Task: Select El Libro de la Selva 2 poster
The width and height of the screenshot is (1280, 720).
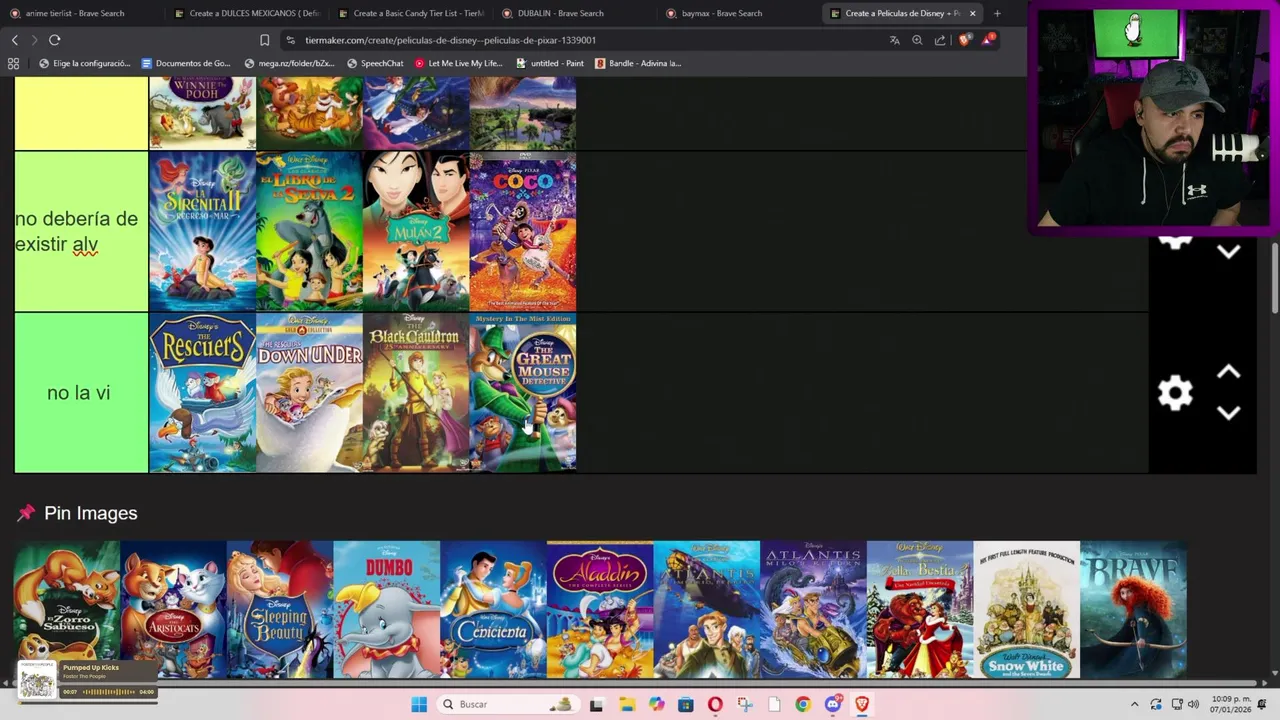Action: 310,232
